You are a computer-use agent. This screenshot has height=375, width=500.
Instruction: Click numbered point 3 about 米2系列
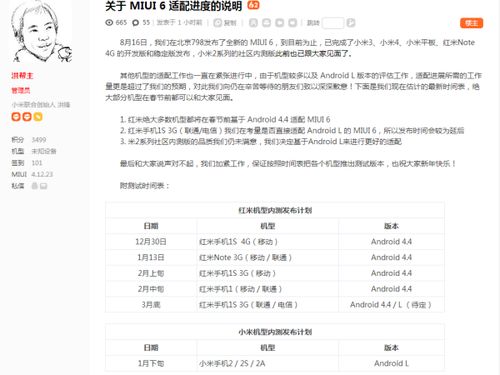261,142
